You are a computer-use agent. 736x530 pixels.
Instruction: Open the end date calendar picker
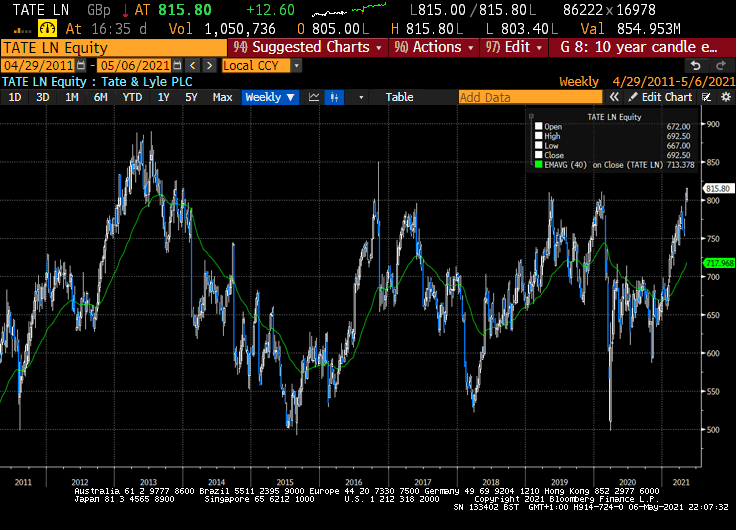click(x=177, y=65)
